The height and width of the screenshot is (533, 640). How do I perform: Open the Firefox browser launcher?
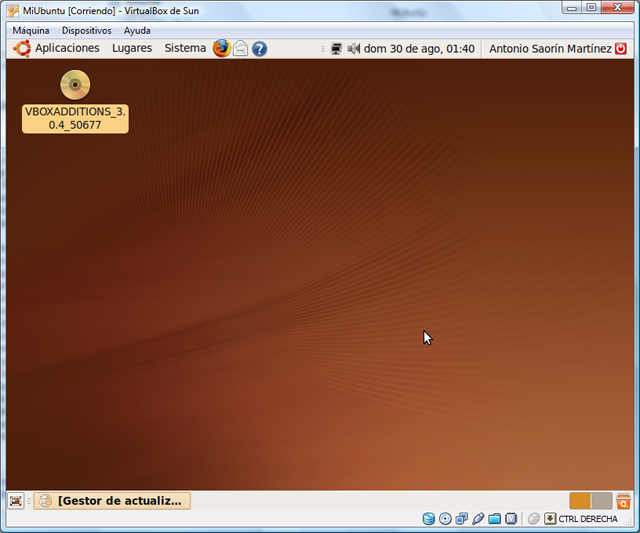coord(221,48)
